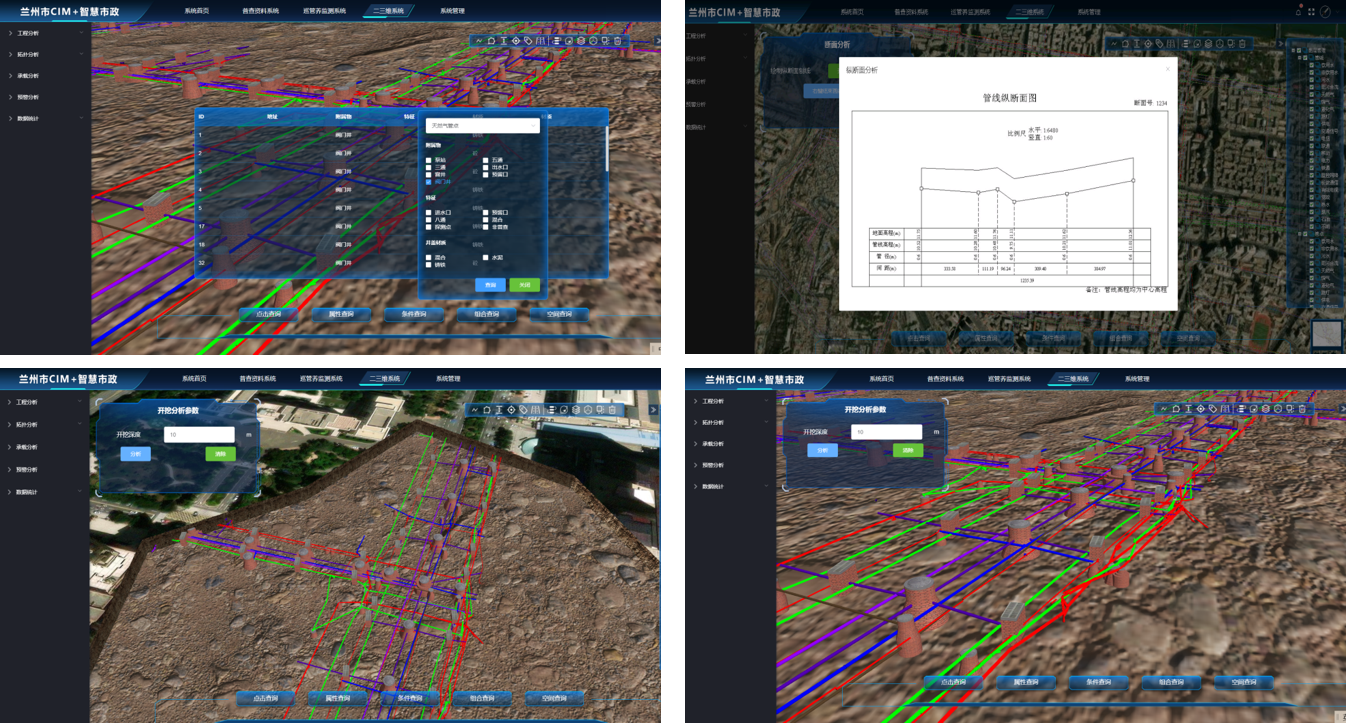Click green 清除 button in bottom-left excavation panel
1346x723 pixels.
(220, 454)
